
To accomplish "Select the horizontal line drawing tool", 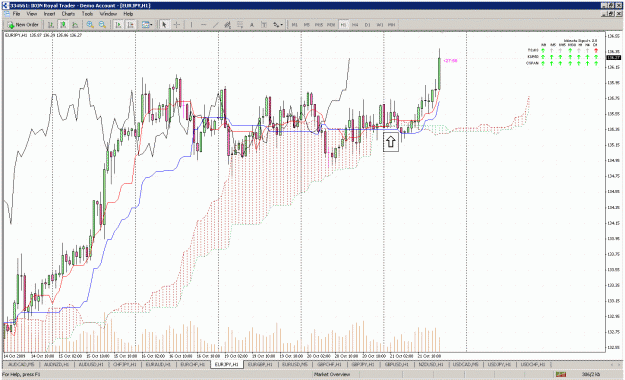I will [204, 25].
